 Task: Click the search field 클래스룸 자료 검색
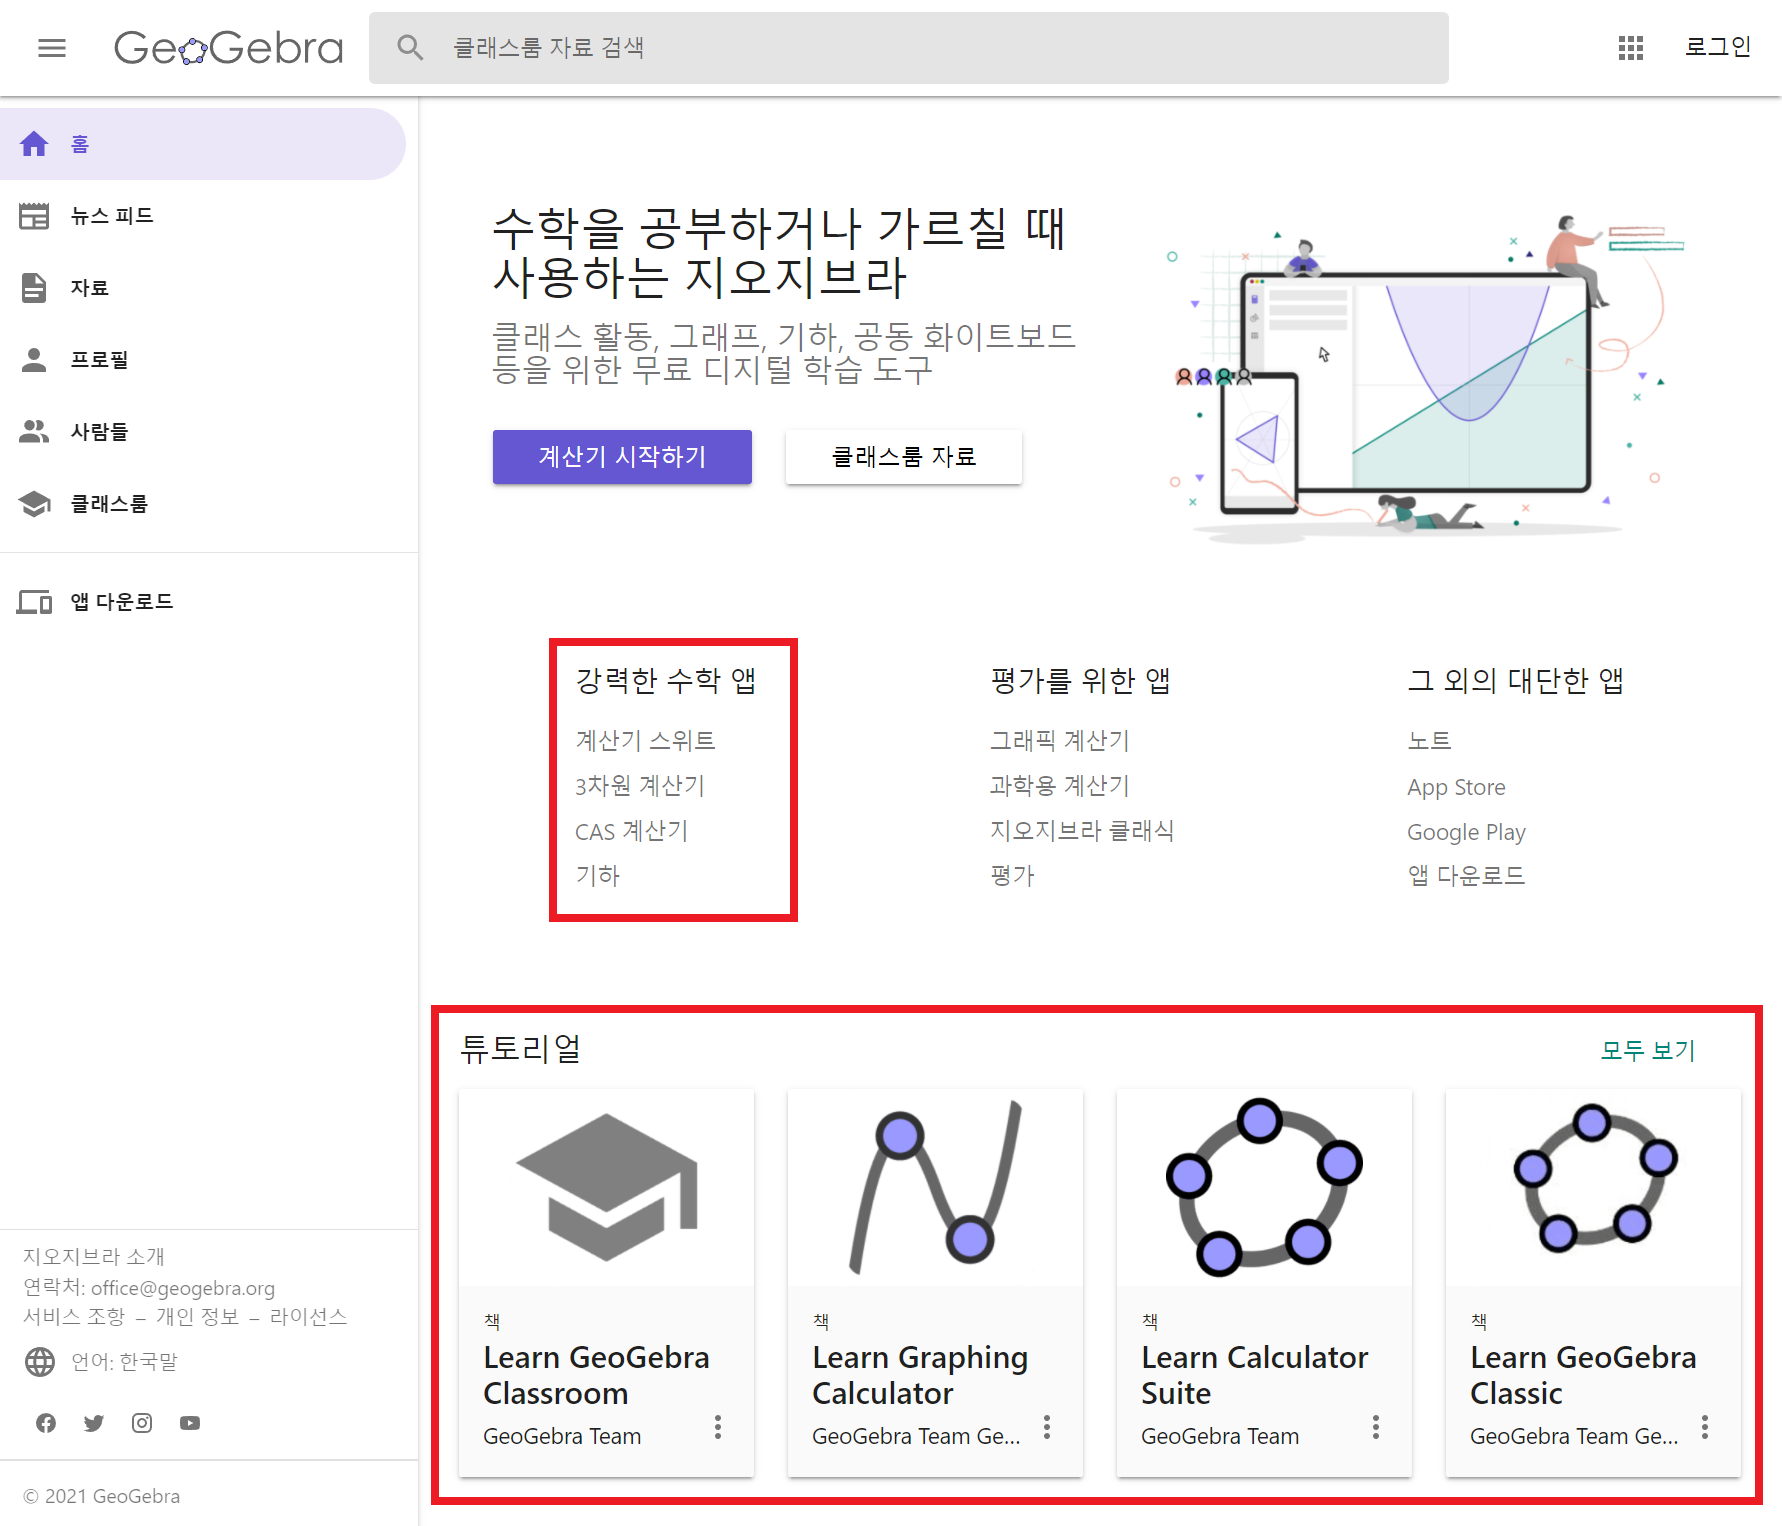click(x=909, y=48)
